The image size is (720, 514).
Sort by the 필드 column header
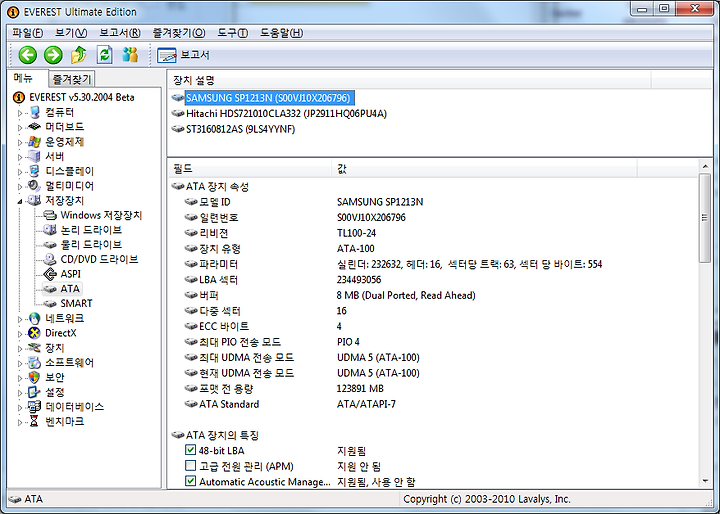click(249, 169)
